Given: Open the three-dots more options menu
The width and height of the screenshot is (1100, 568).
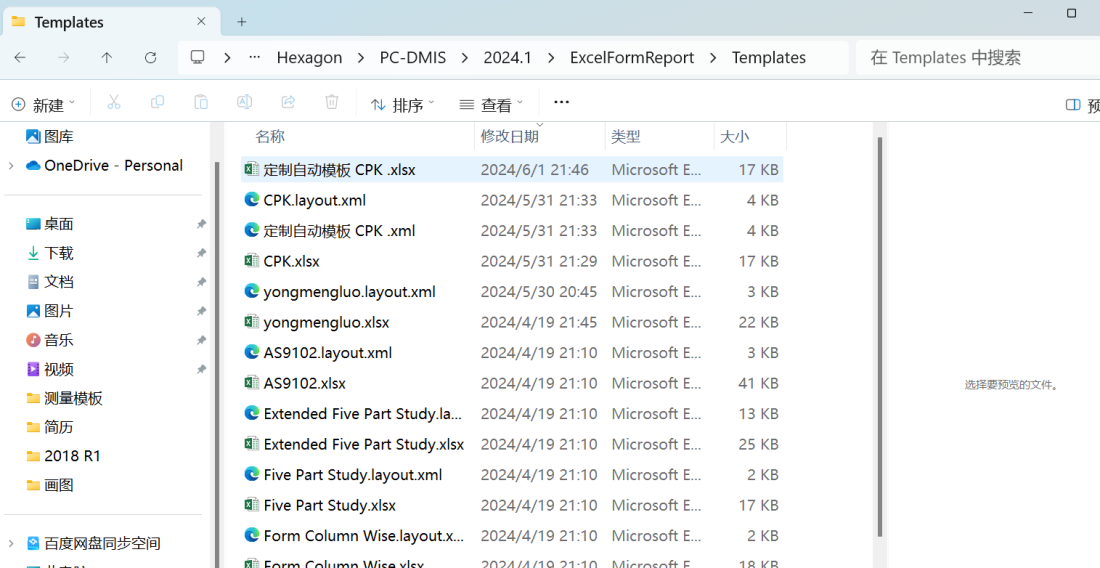Looking at the screenshot, I should (x=561, y=102).
